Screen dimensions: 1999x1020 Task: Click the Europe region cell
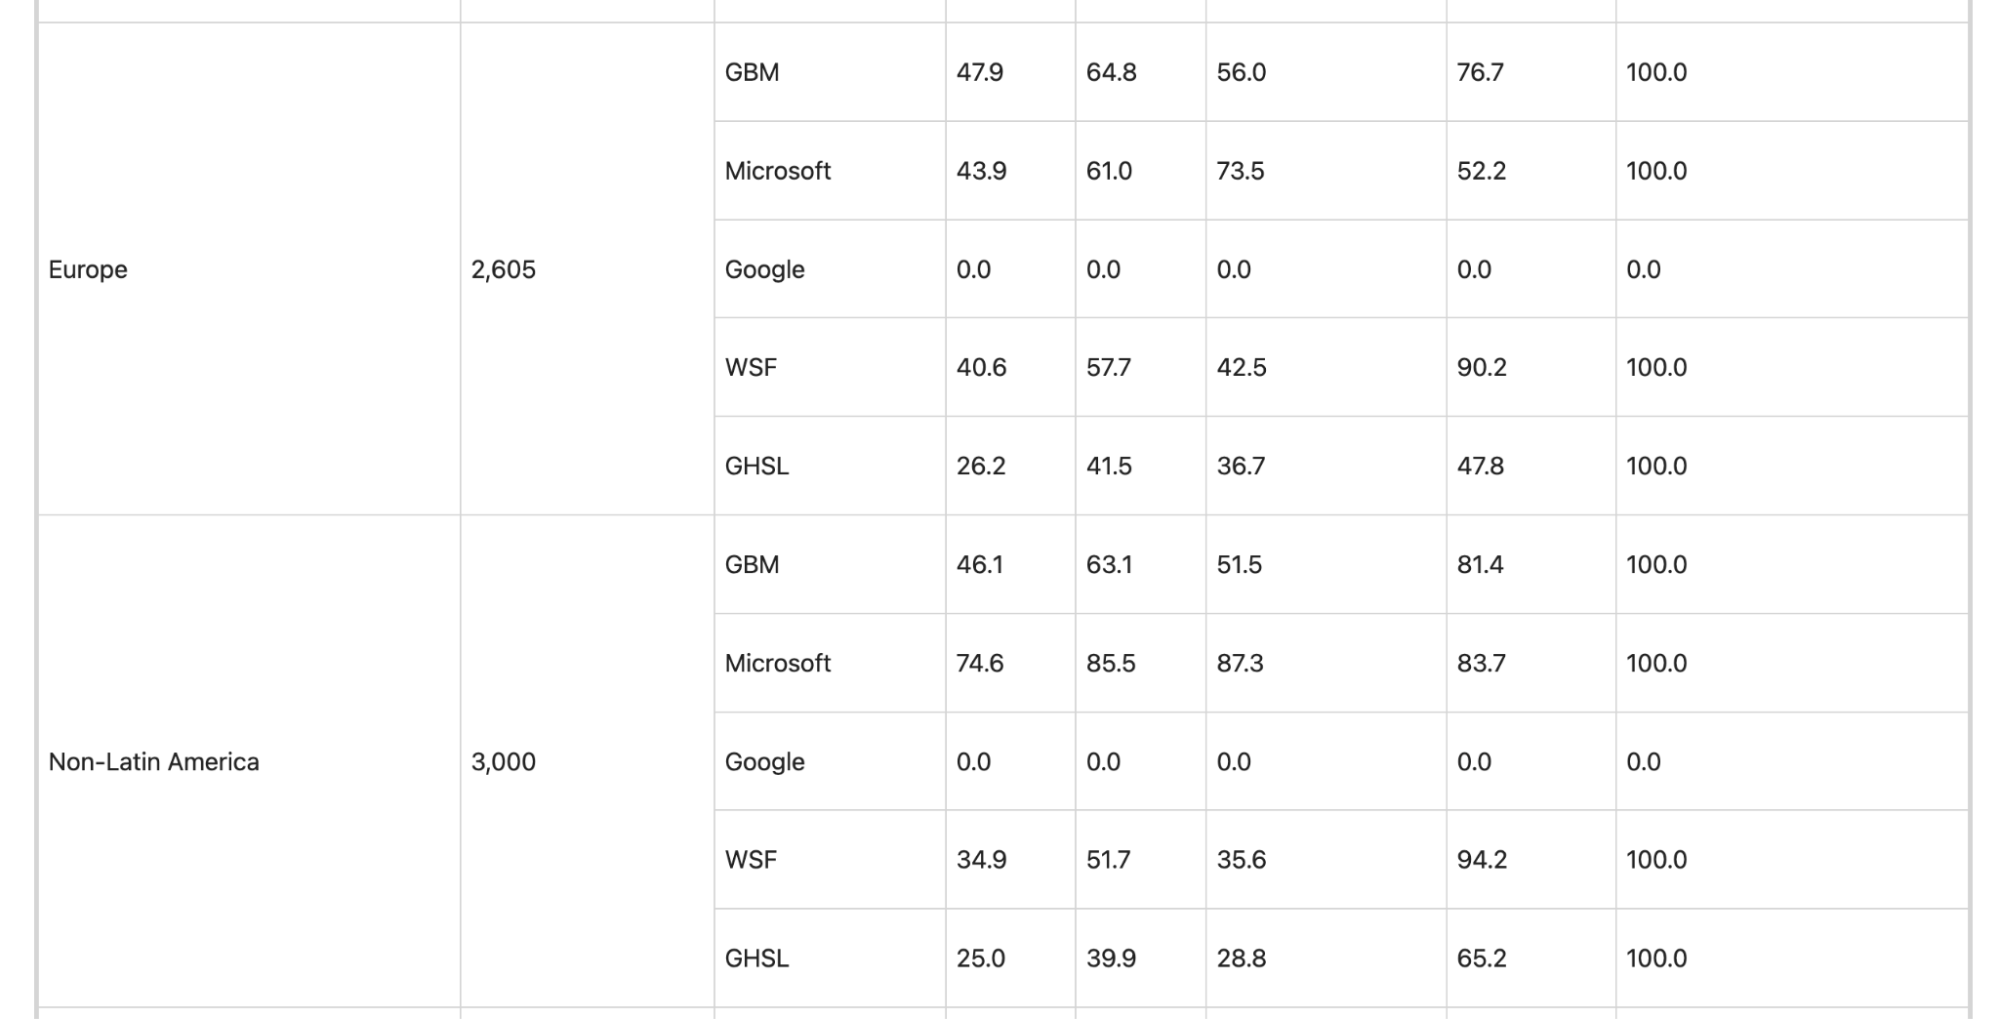249,269
